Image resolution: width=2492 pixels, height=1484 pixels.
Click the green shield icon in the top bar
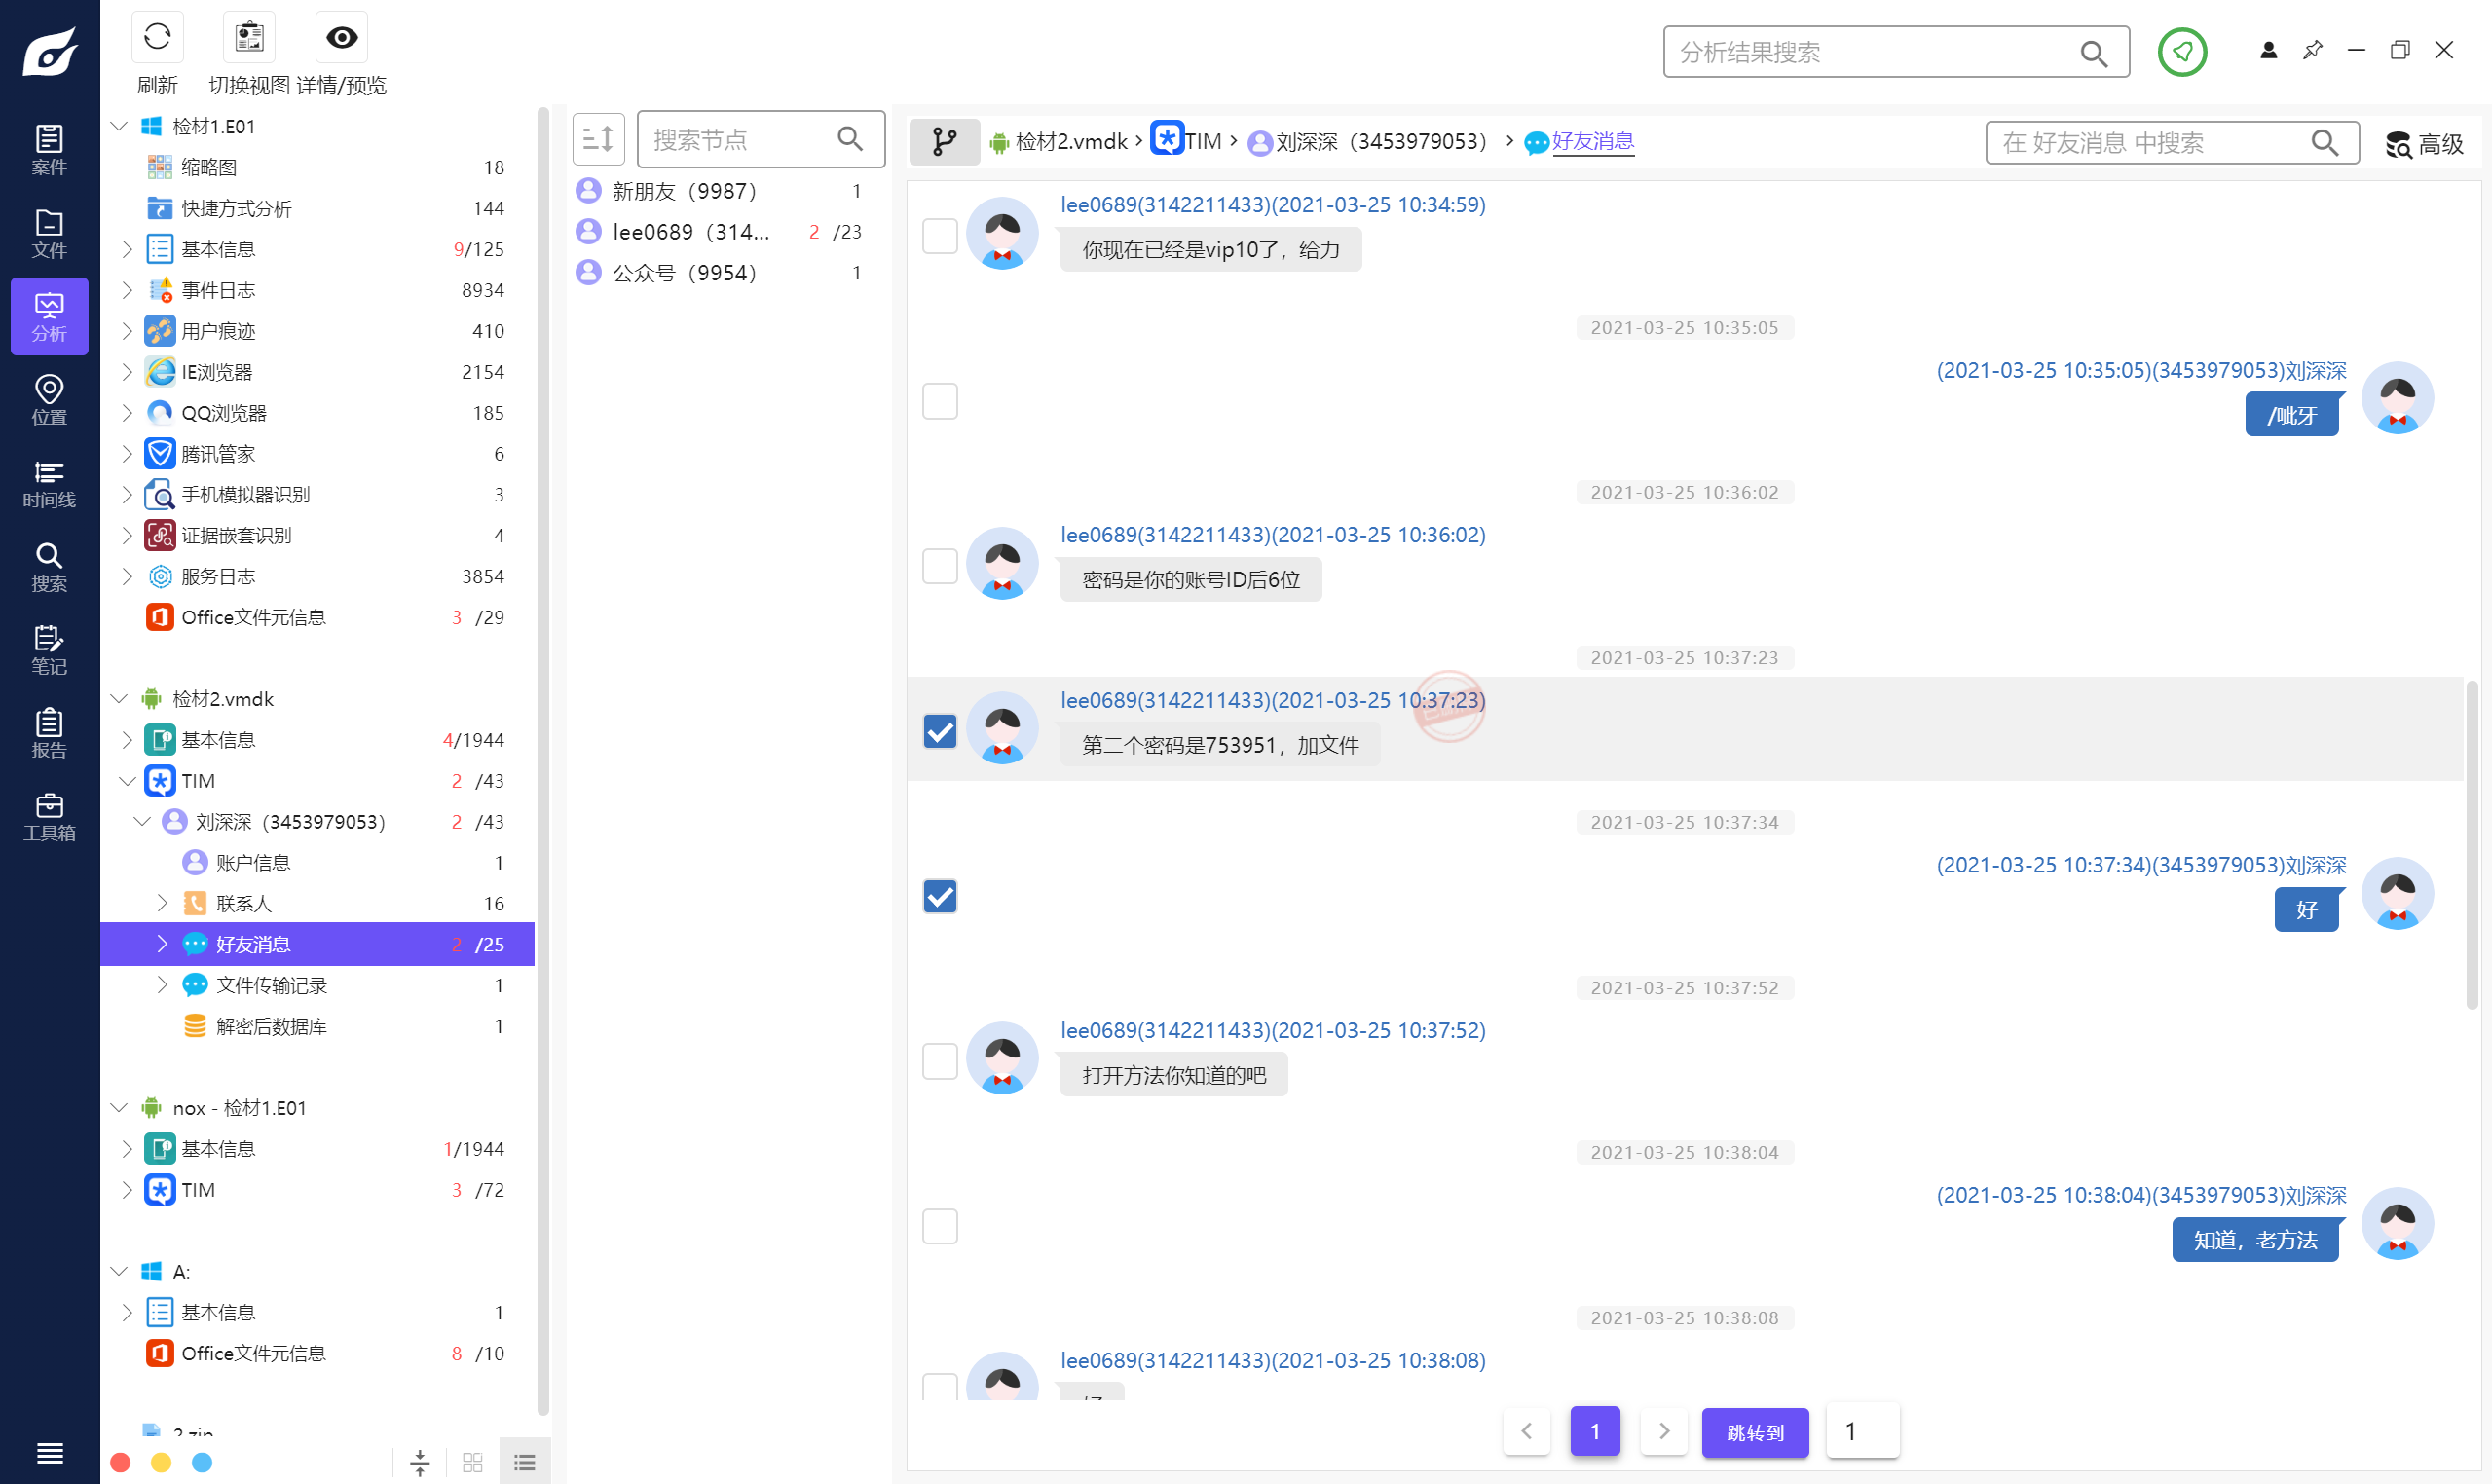pos(2181,52)
